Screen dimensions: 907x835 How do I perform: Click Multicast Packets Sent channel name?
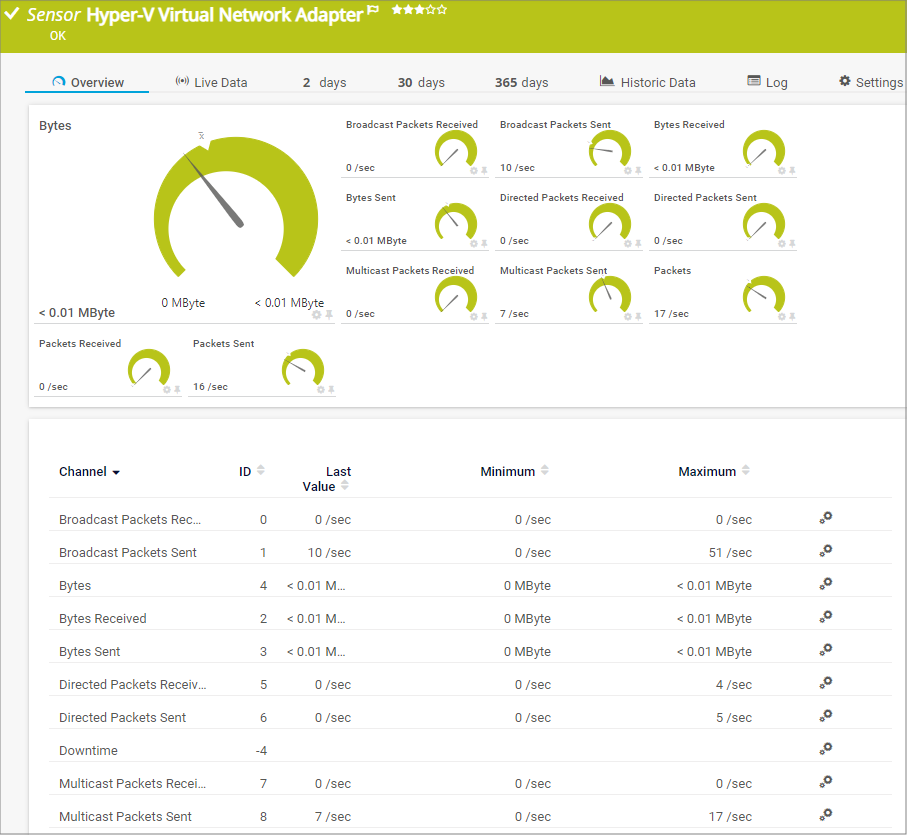click(x=125, y=816)
